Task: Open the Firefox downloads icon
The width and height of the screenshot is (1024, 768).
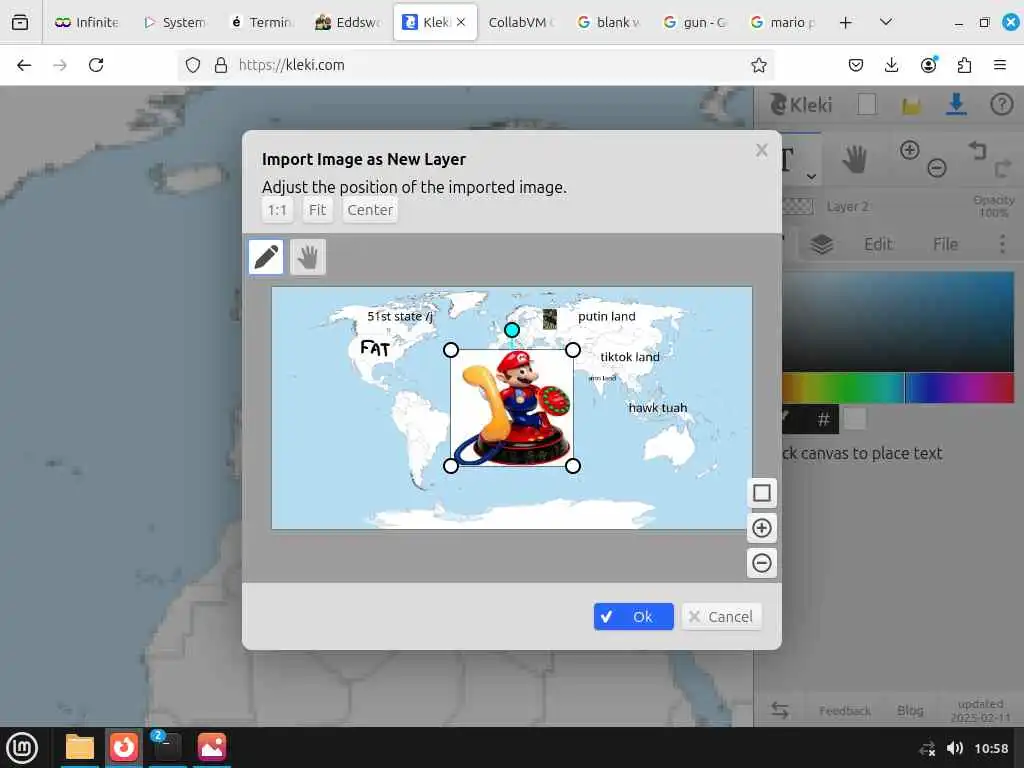Action: tap(891, 65)
